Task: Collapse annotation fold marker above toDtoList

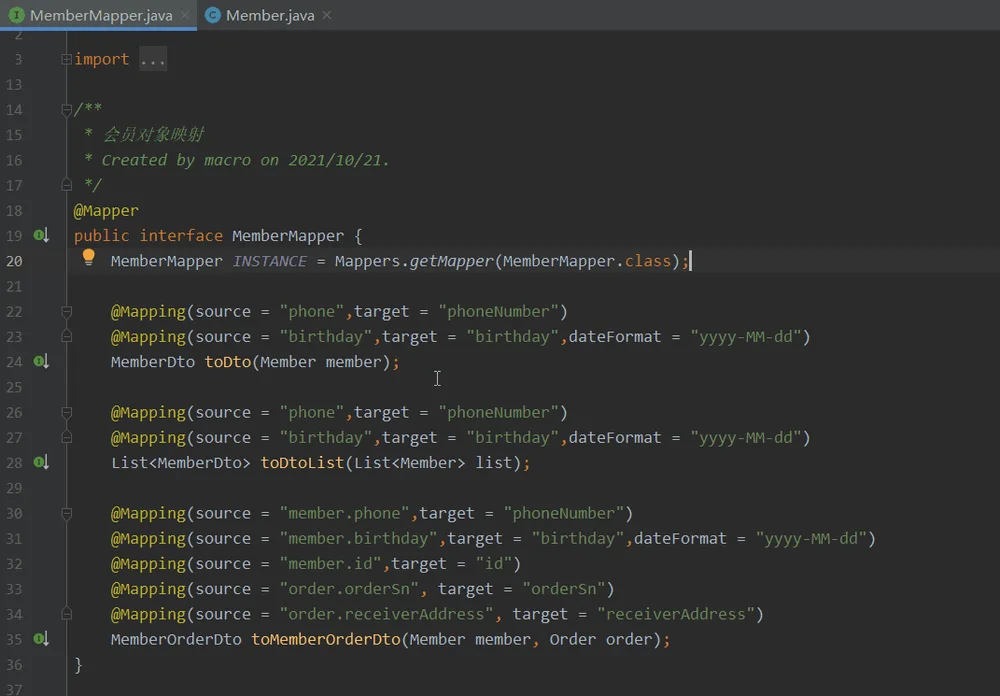Action: click(66, 412)
